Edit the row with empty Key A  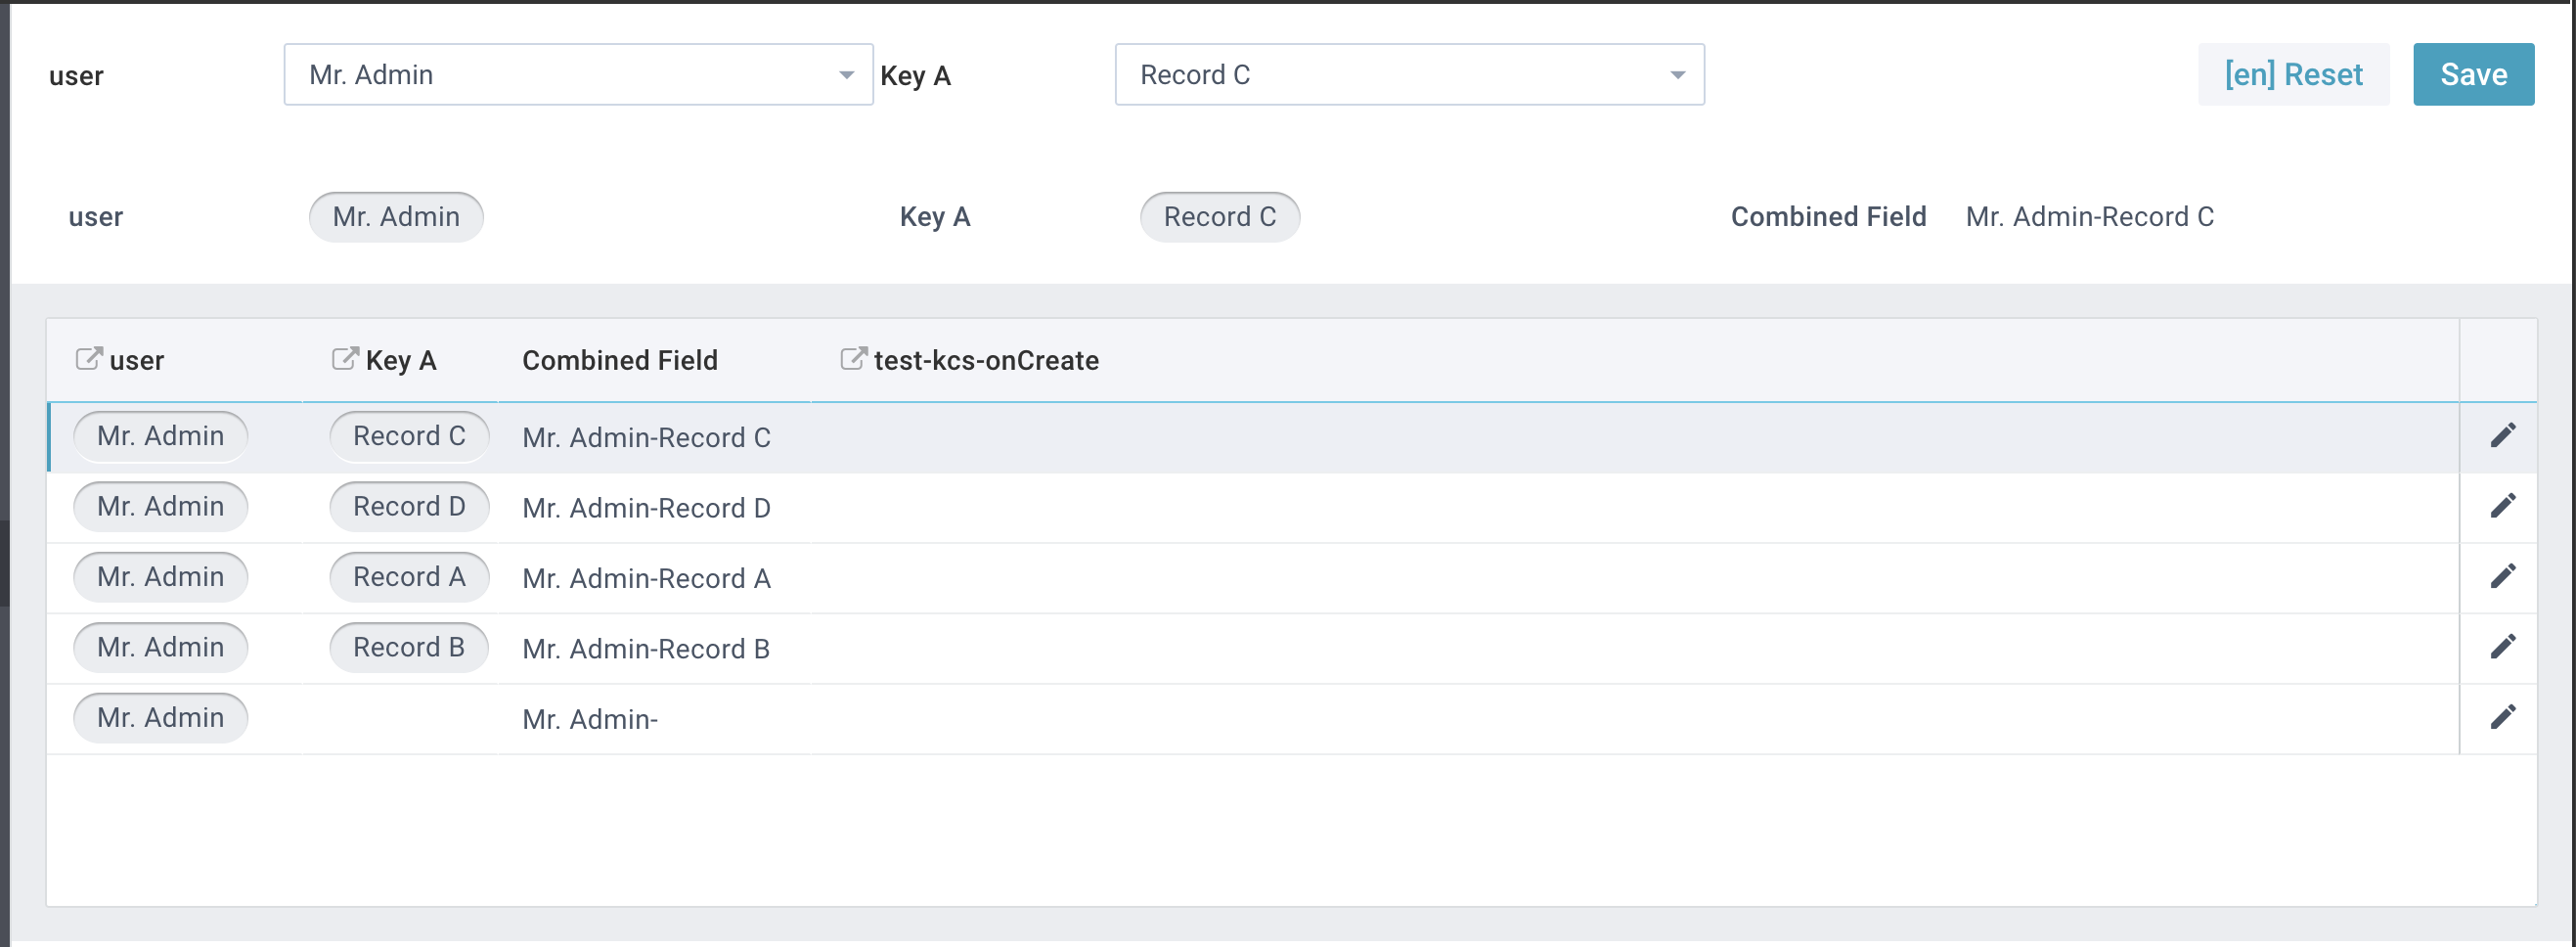2503,716
